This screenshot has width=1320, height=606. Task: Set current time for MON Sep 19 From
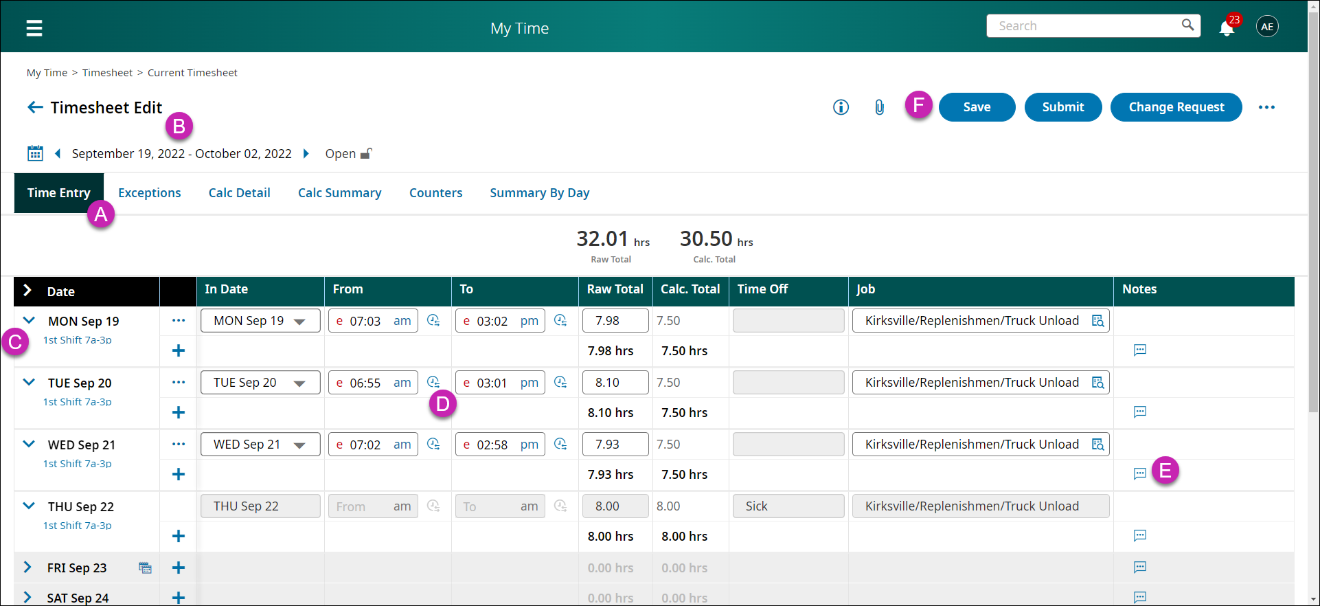point(434,320)
